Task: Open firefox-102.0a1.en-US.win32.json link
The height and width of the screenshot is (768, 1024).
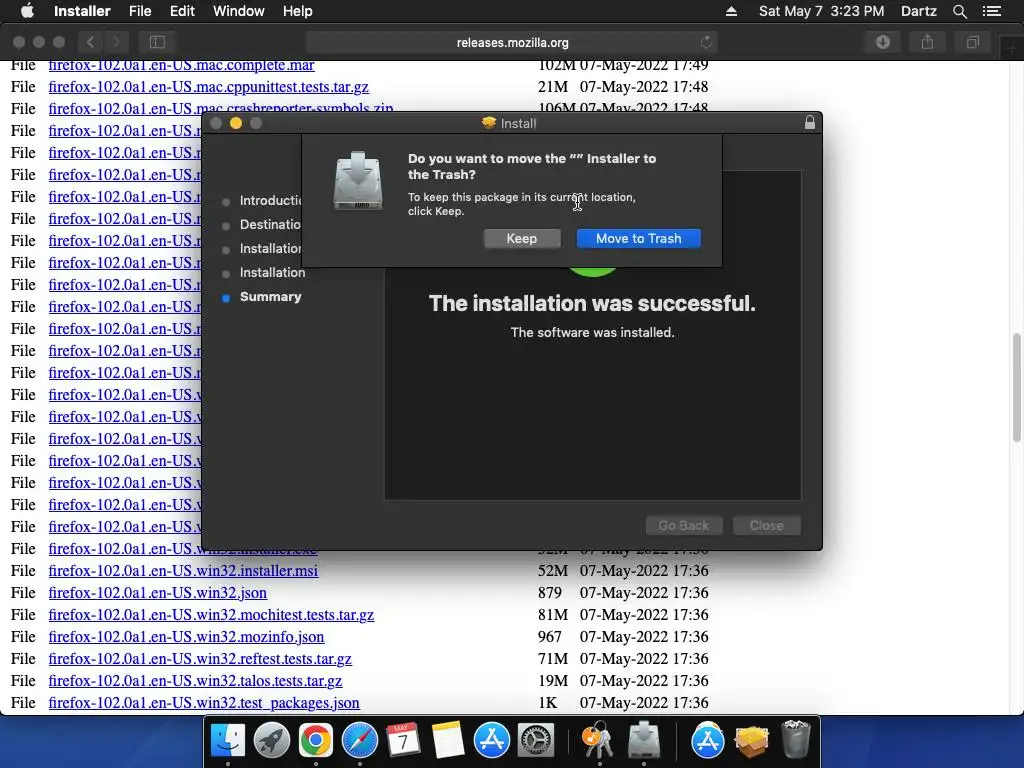Action: pos(157,592)
